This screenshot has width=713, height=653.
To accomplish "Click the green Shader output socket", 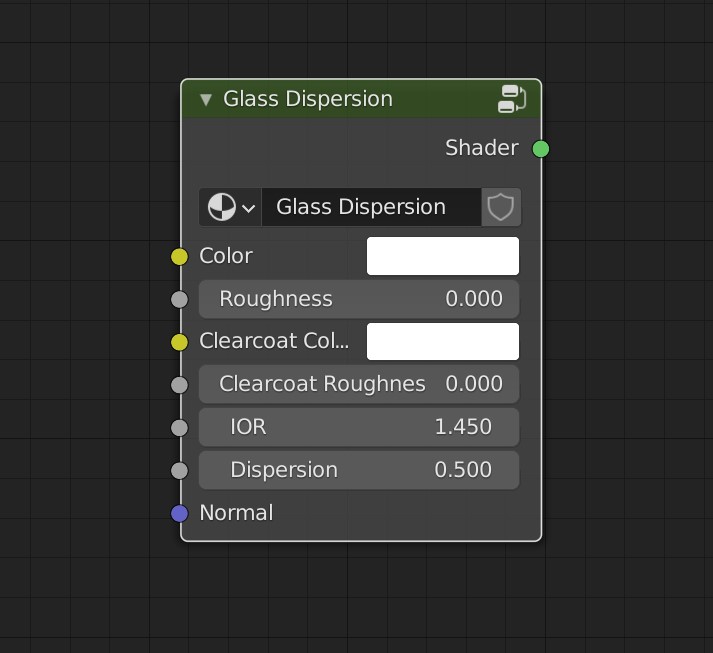I will pyautogui.click(x=541, y=149).
